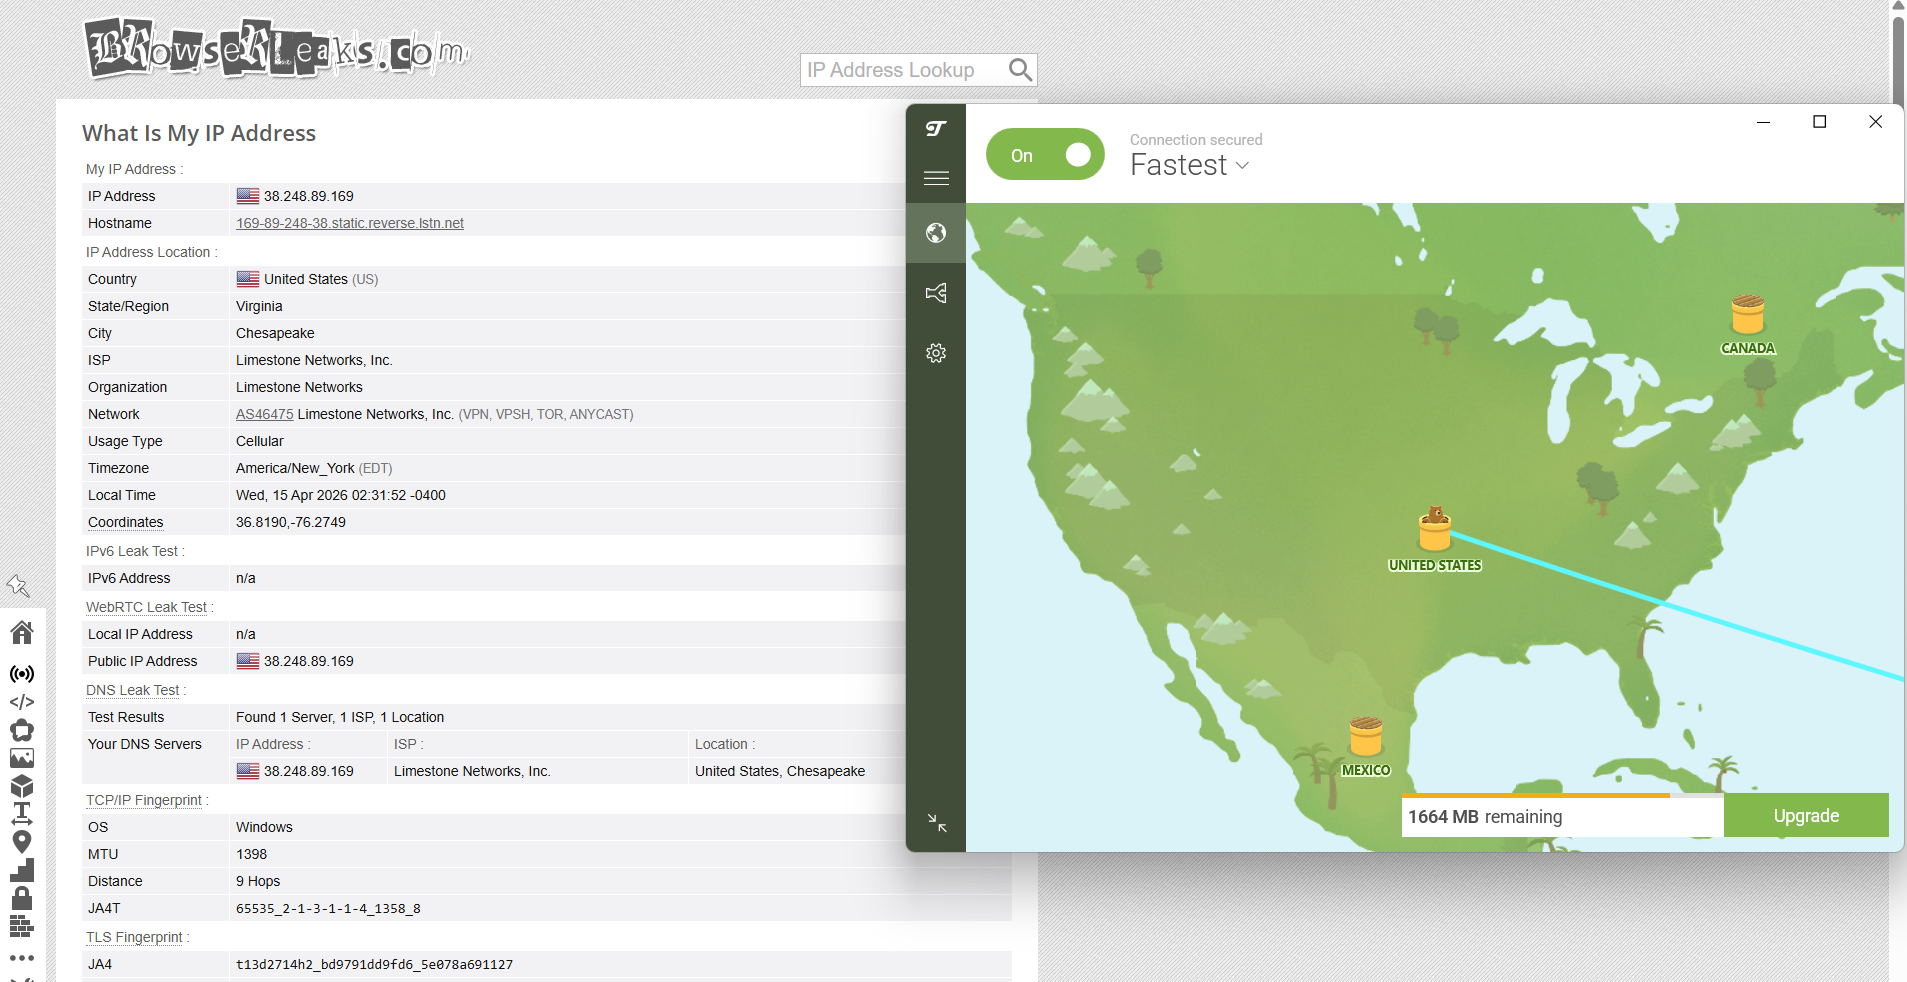1907x982 pixels.
Task: Focus the IP Address Lookup search field
Action: click(x=904, y=70)
